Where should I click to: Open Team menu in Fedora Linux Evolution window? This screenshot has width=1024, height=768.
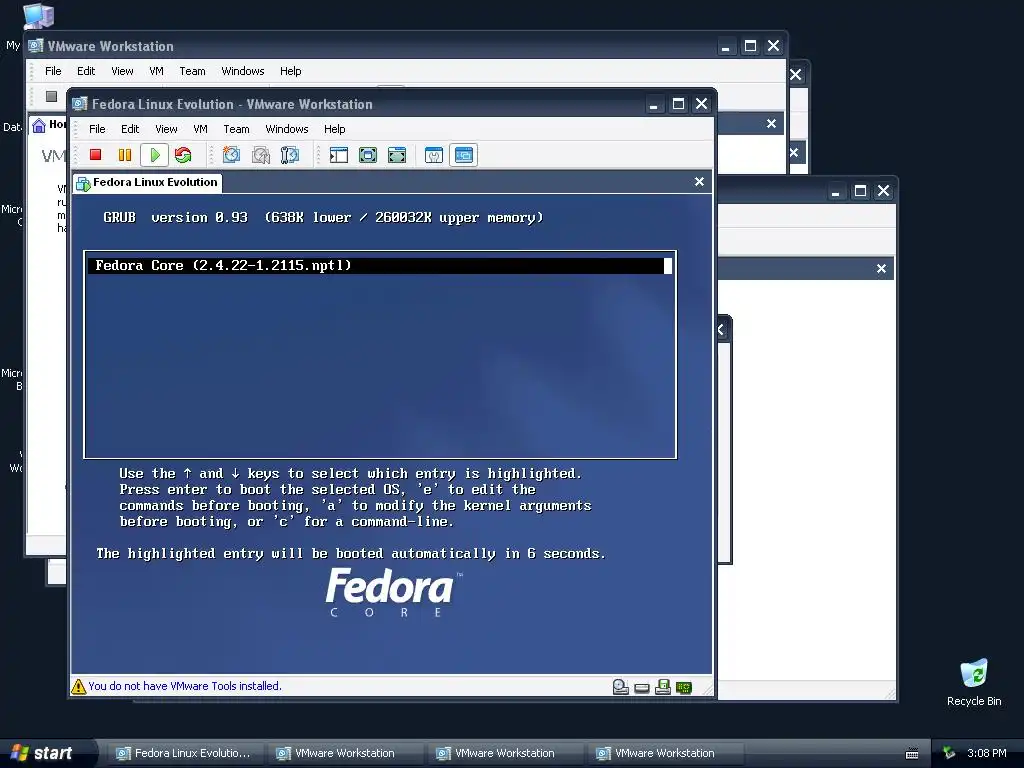coord(236,129)
